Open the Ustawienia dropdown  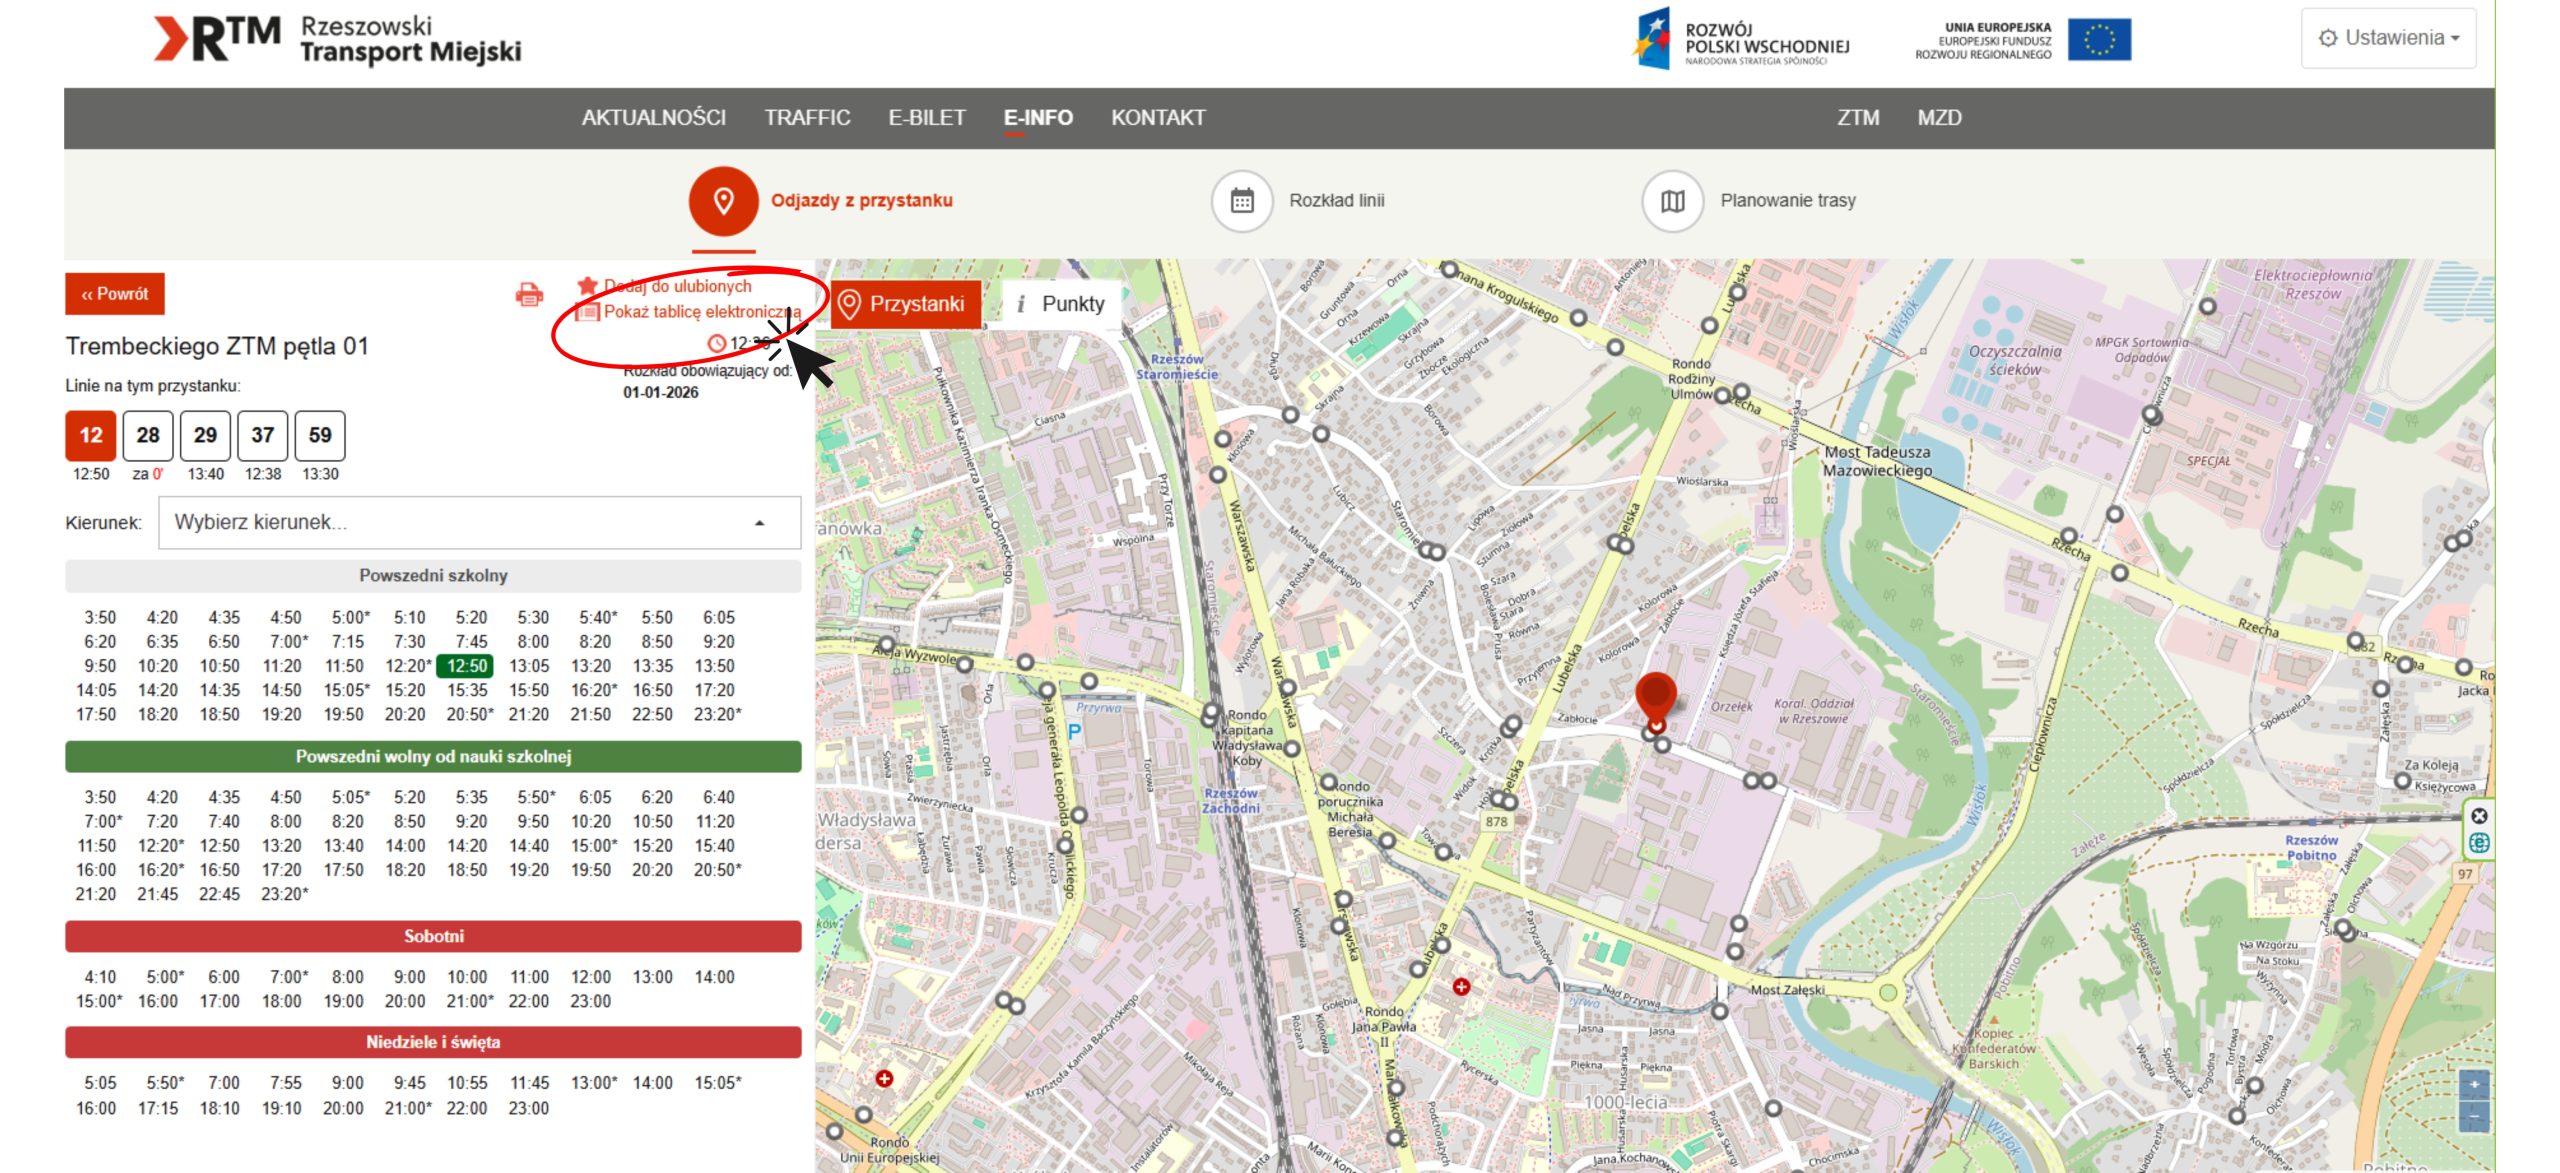click(x=2388, y=38)
